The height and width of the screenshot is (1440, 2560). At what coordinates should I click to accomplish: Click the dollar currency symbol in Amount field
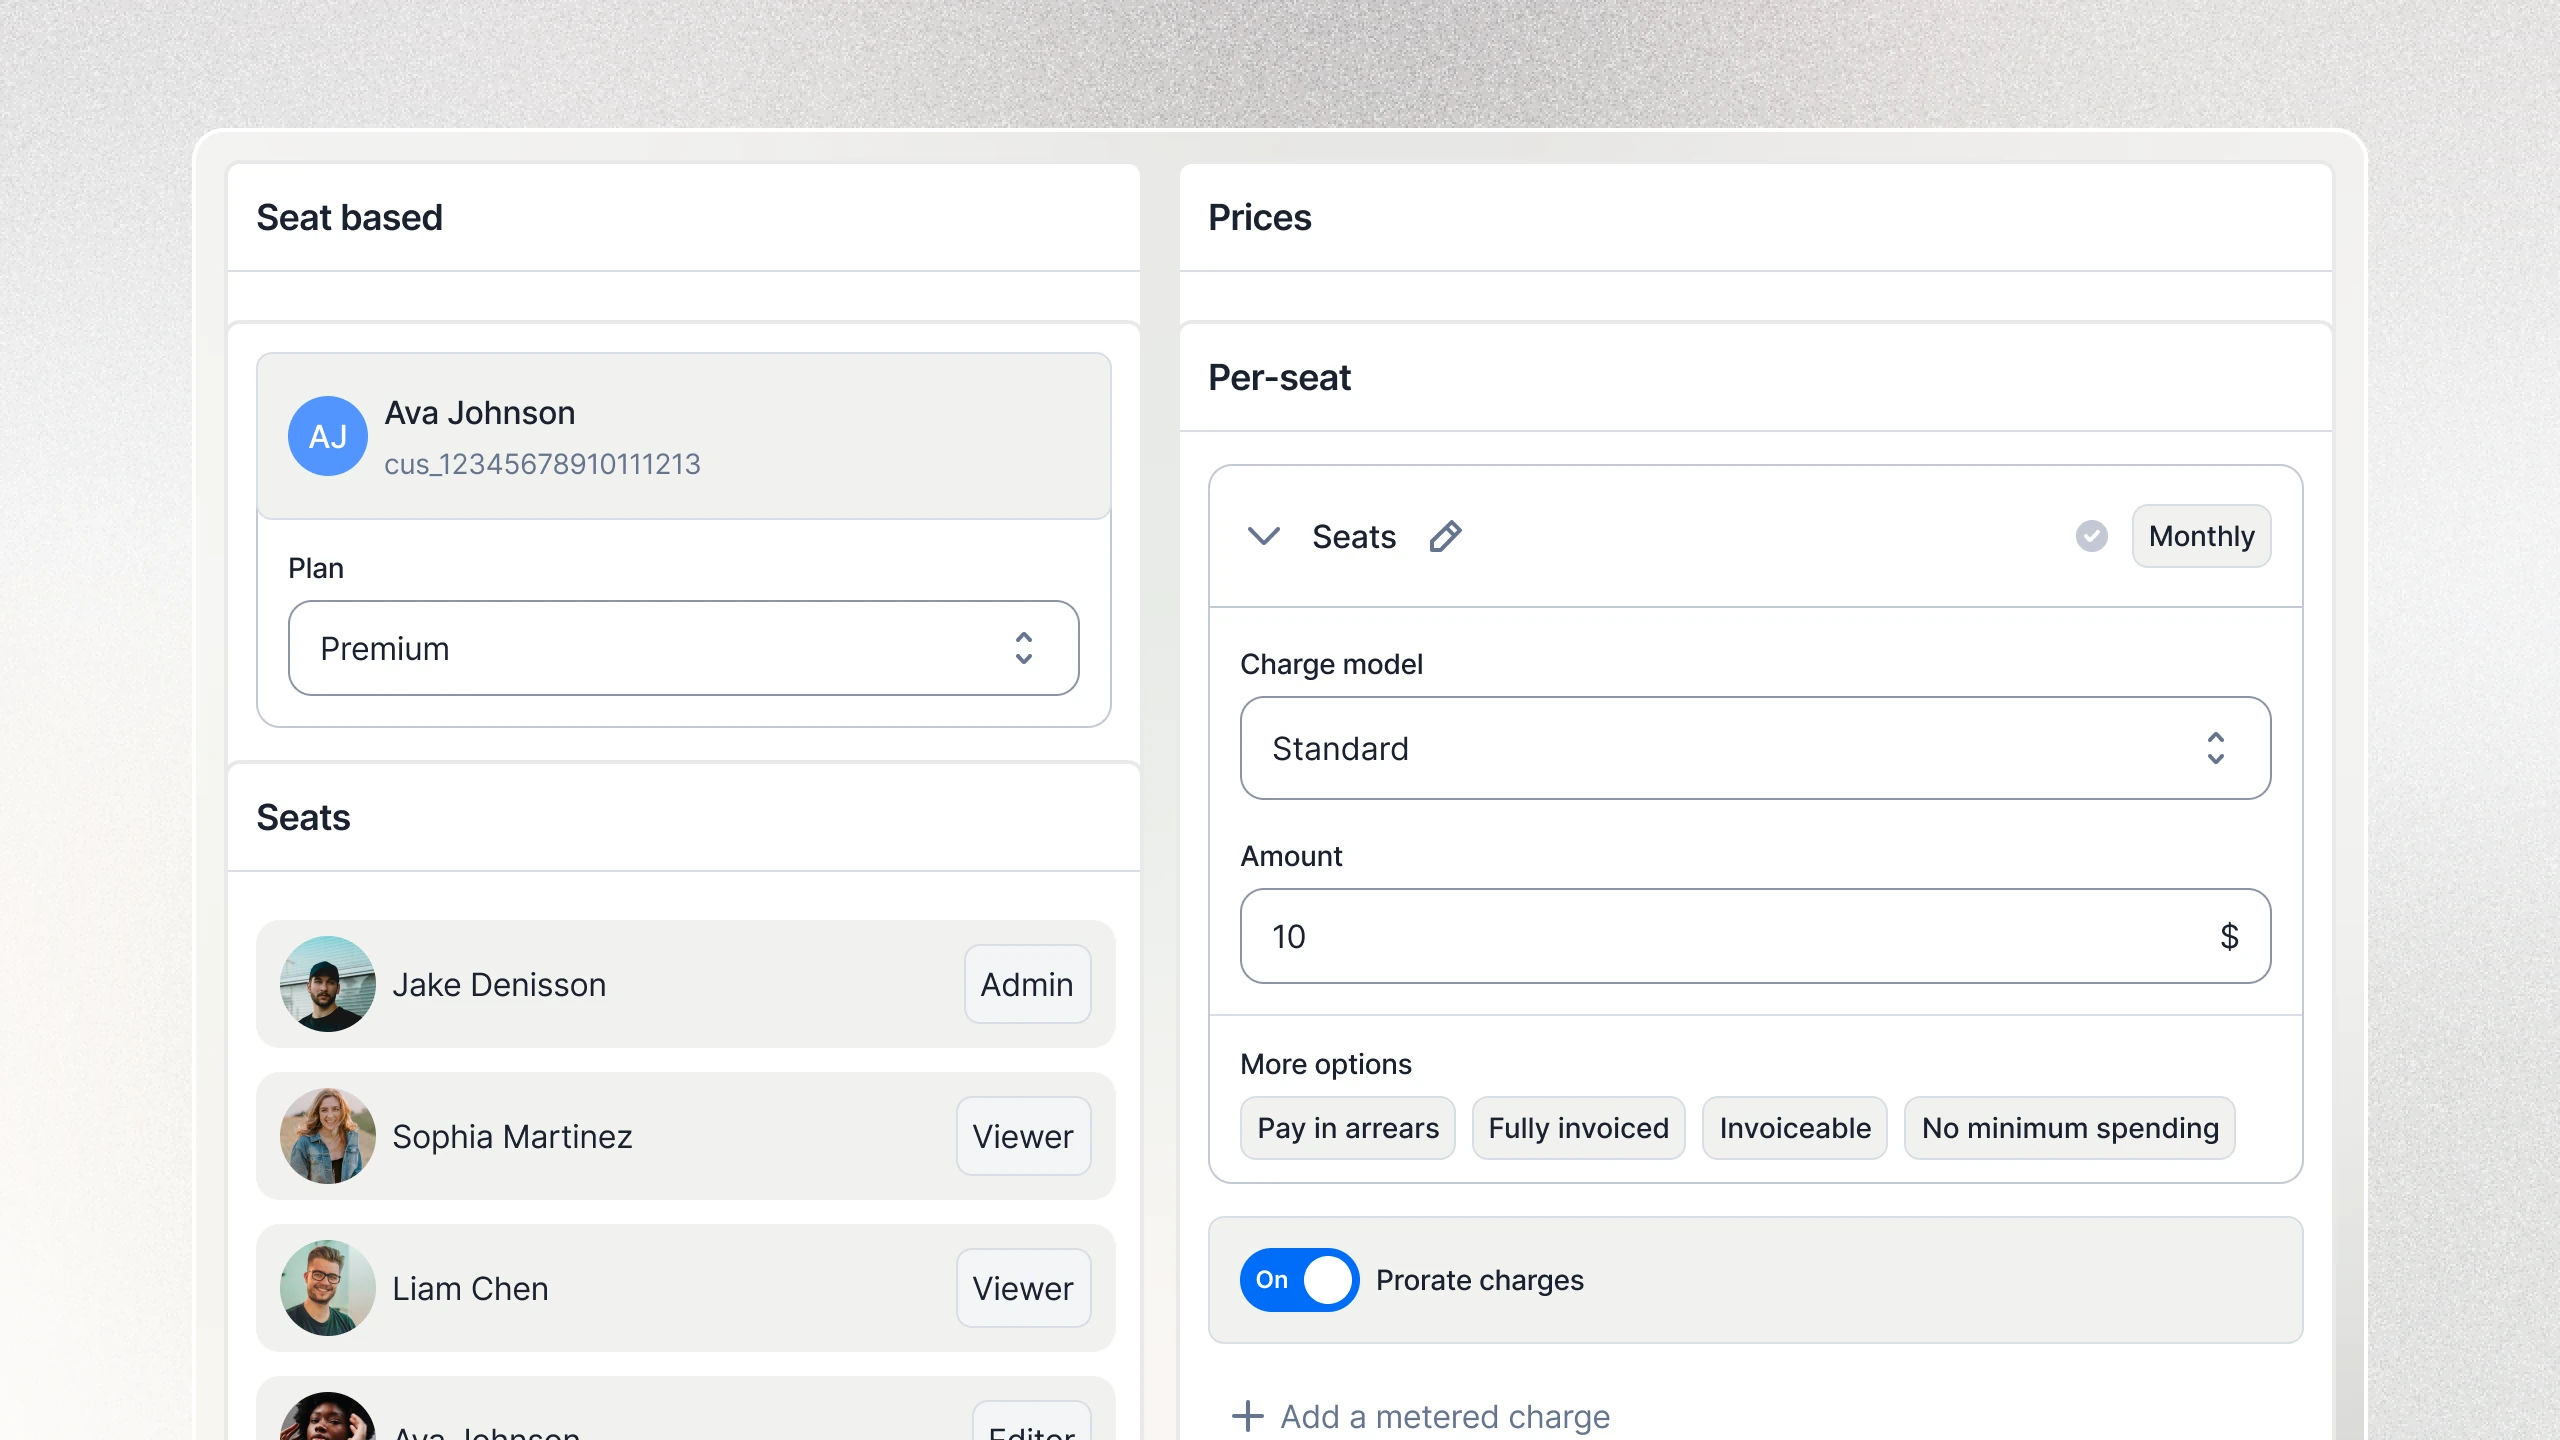pyautogui.click(x=2229, y=936)
